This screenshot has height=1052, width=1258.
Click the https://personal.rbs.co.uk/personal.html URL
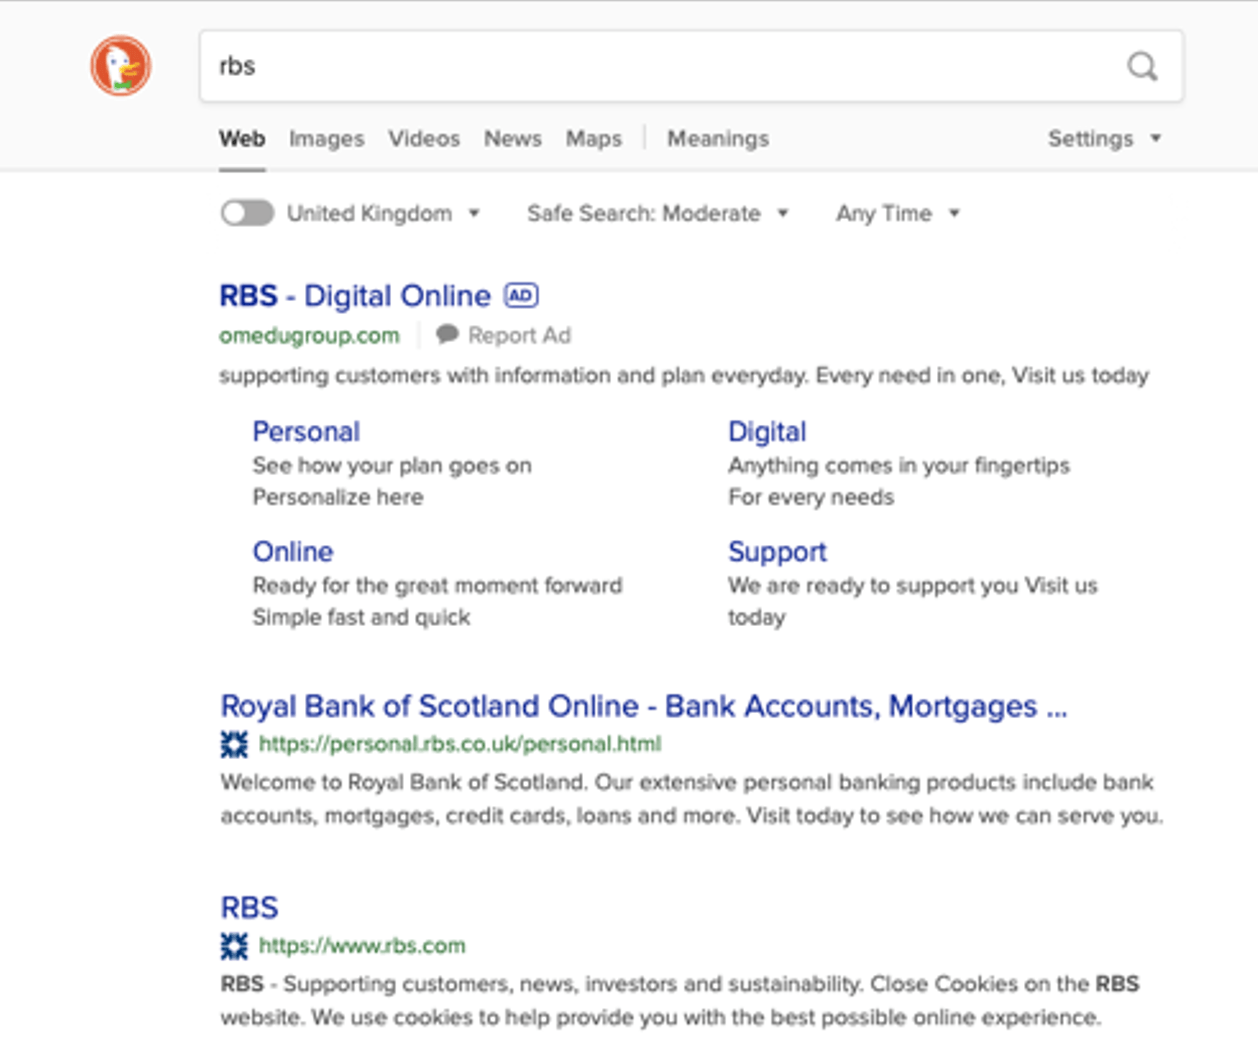(460, 744)
